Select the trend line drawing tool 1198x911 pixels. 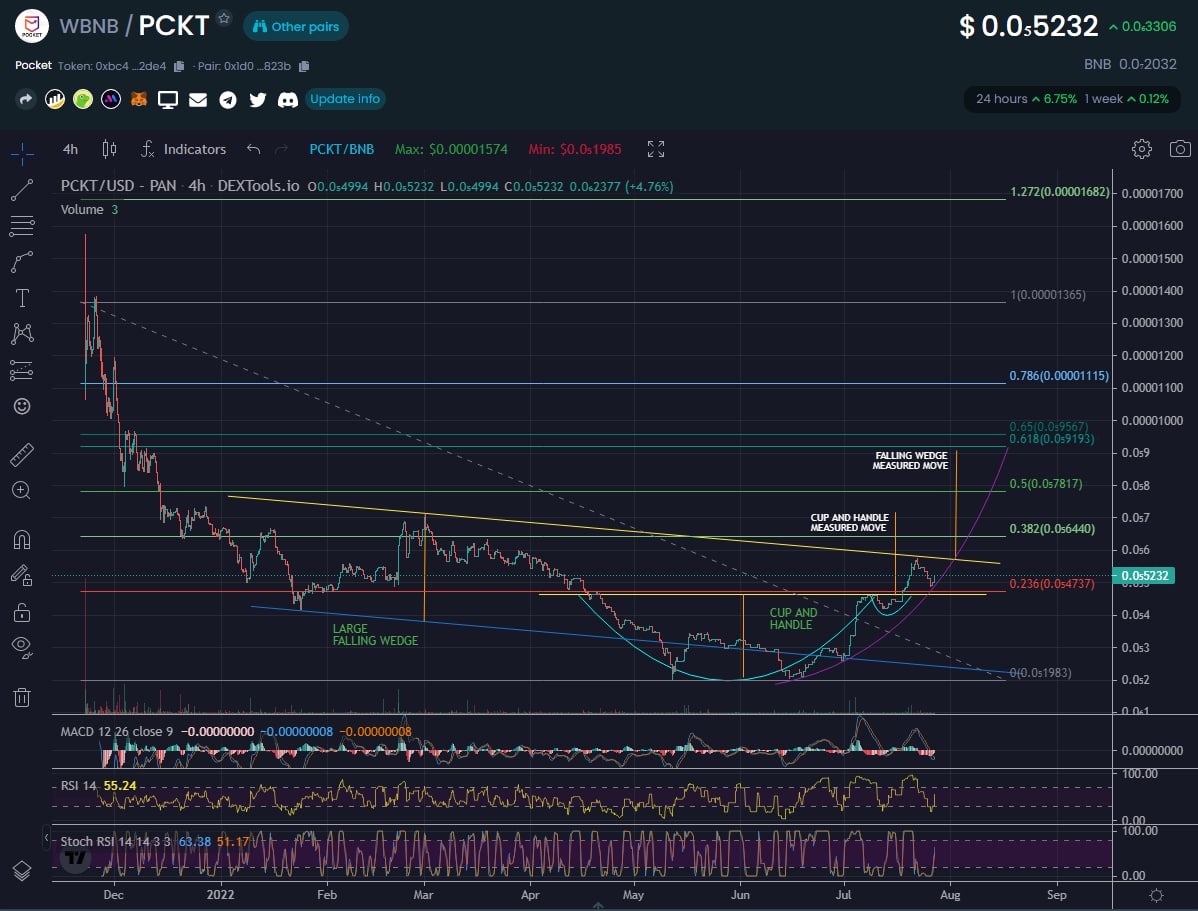coord(22,190)
